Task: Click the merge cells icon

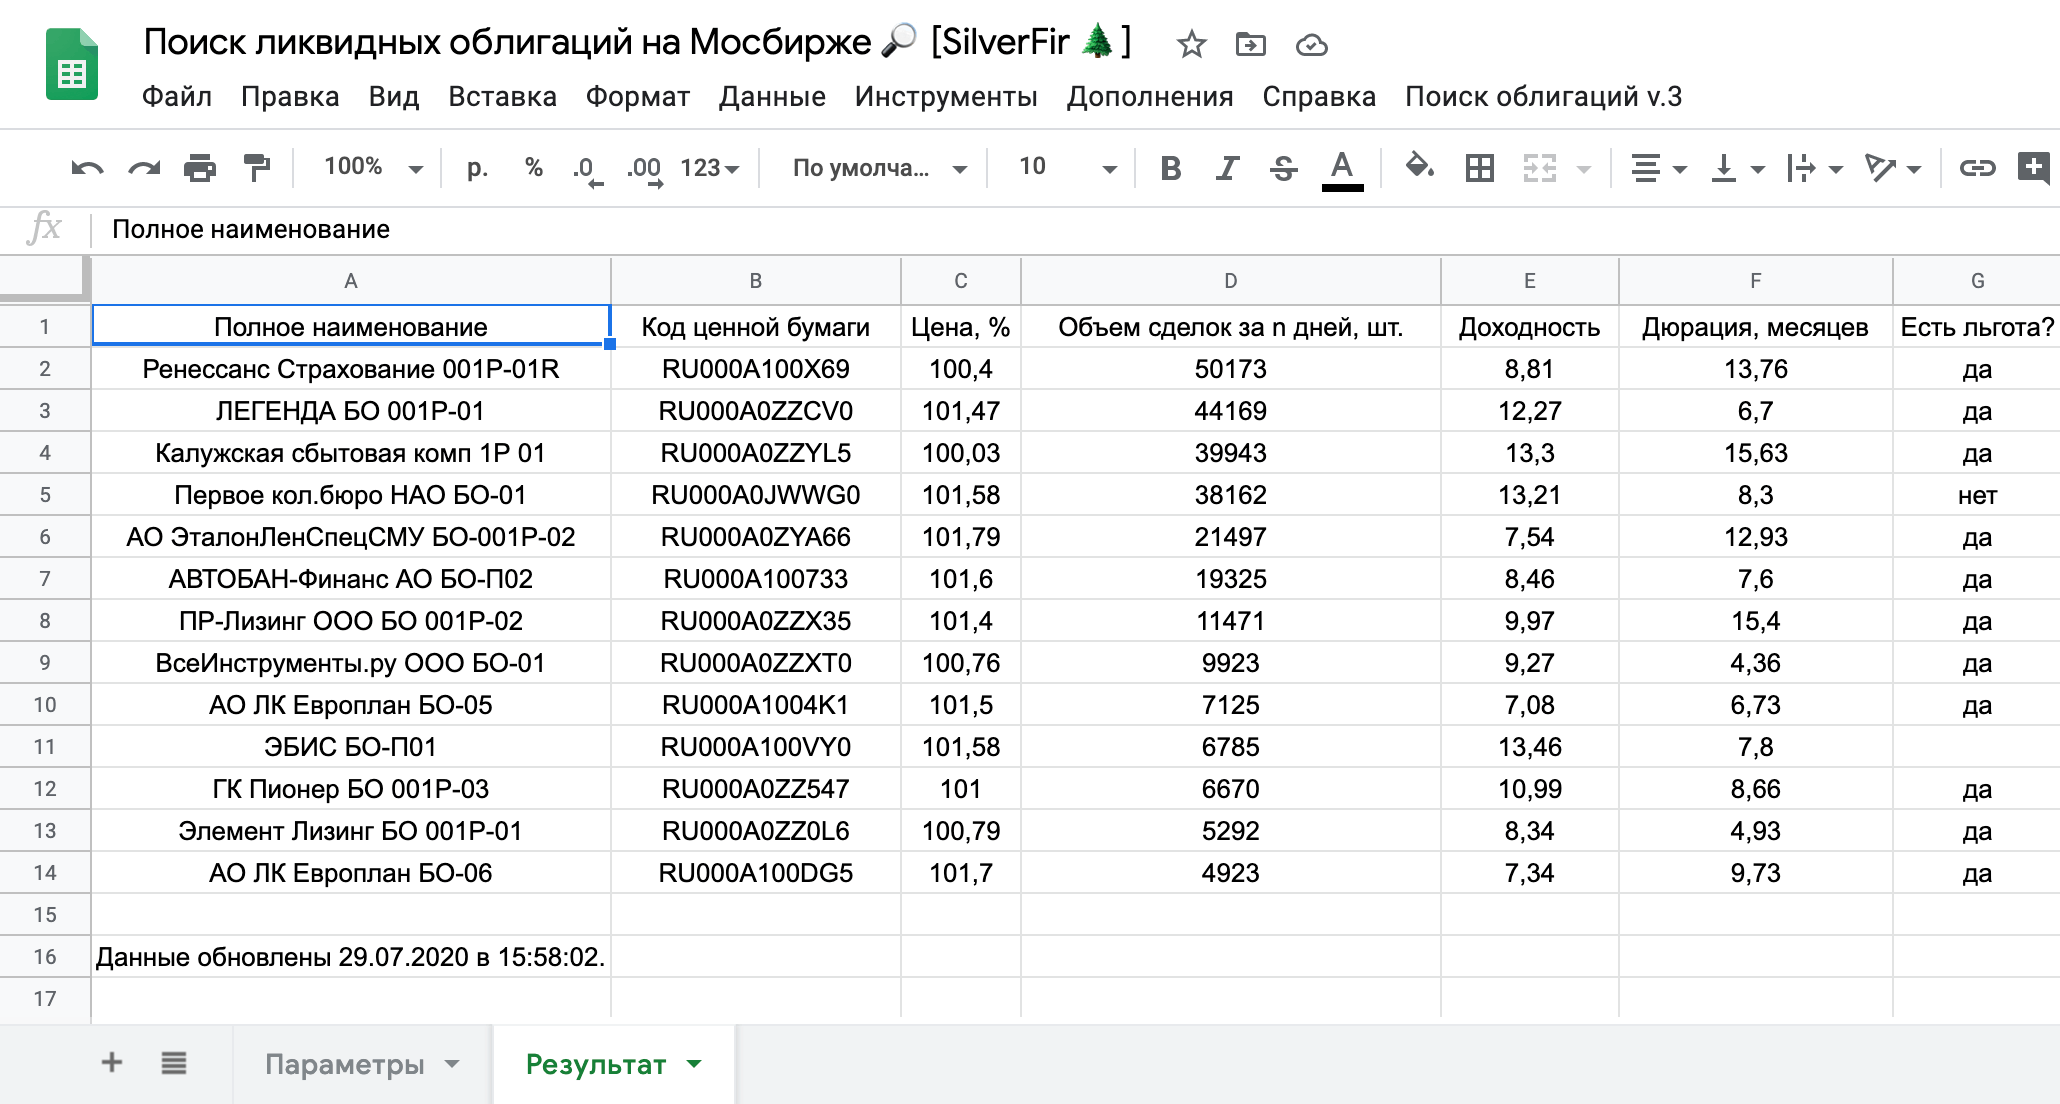Action: pos(1540,168)
